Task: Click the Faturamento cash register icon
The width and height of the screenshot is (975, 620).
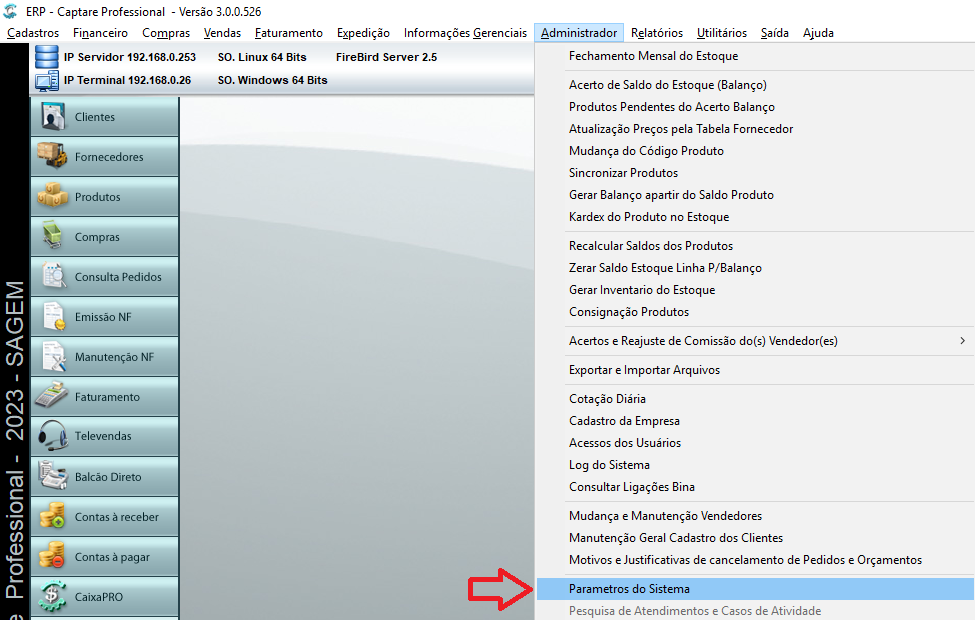Action: pos(52,396)
